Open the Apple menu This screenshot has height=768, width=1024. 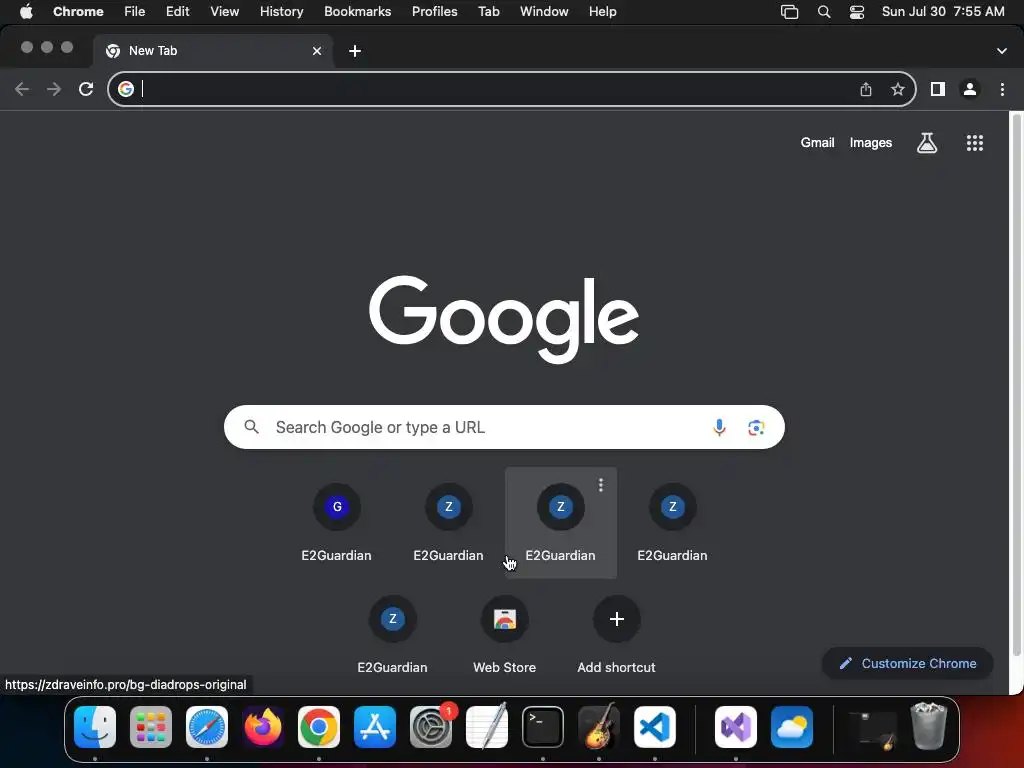[x=26, y=12]
